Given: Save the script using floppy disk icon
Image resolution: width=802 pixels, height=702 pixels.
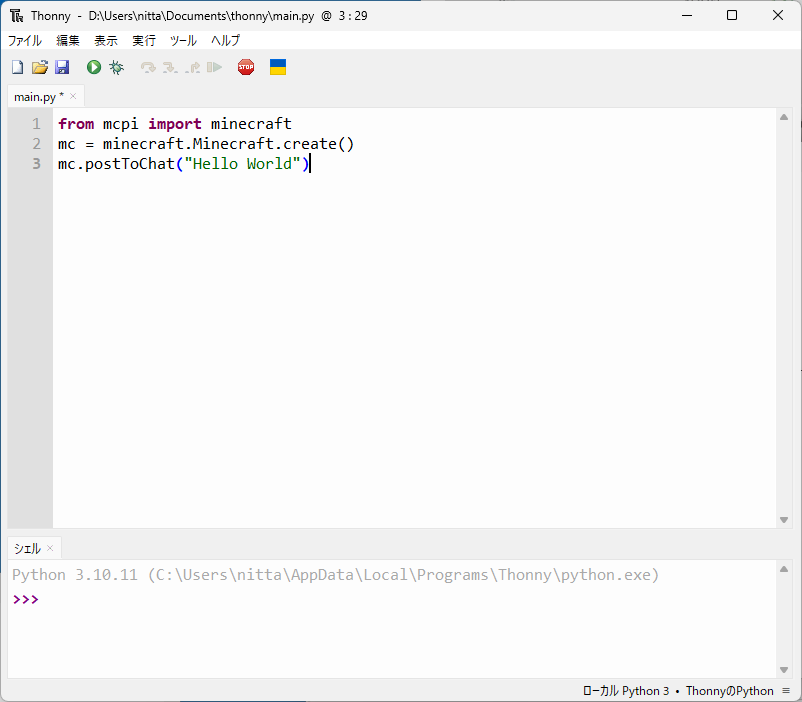Looking at the screenshot, I should 62,67.
